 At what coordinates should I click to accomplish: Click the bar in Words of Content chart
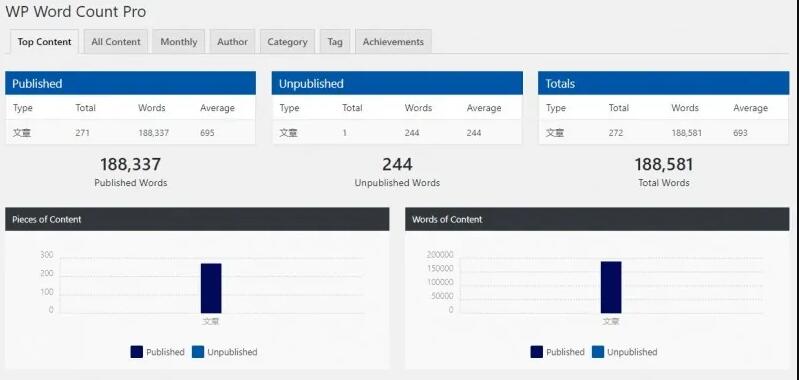(x=611, y=287)
